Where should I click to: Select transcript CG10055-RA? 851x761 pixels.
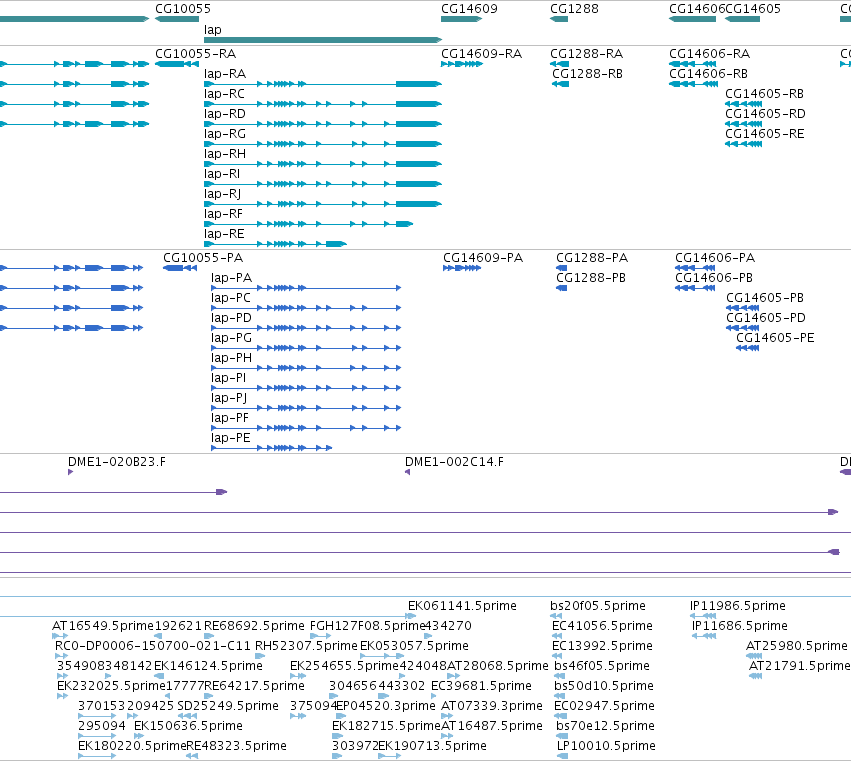point(195,54)
